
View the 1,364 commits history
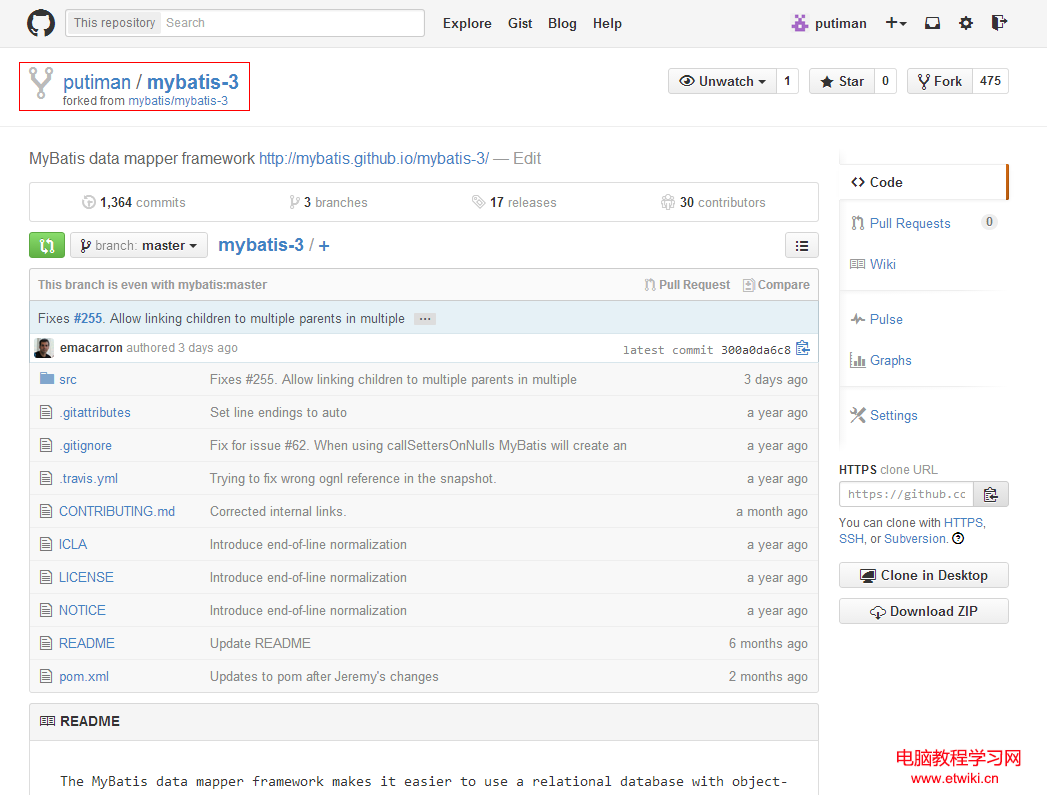click(x=134, y=202)
